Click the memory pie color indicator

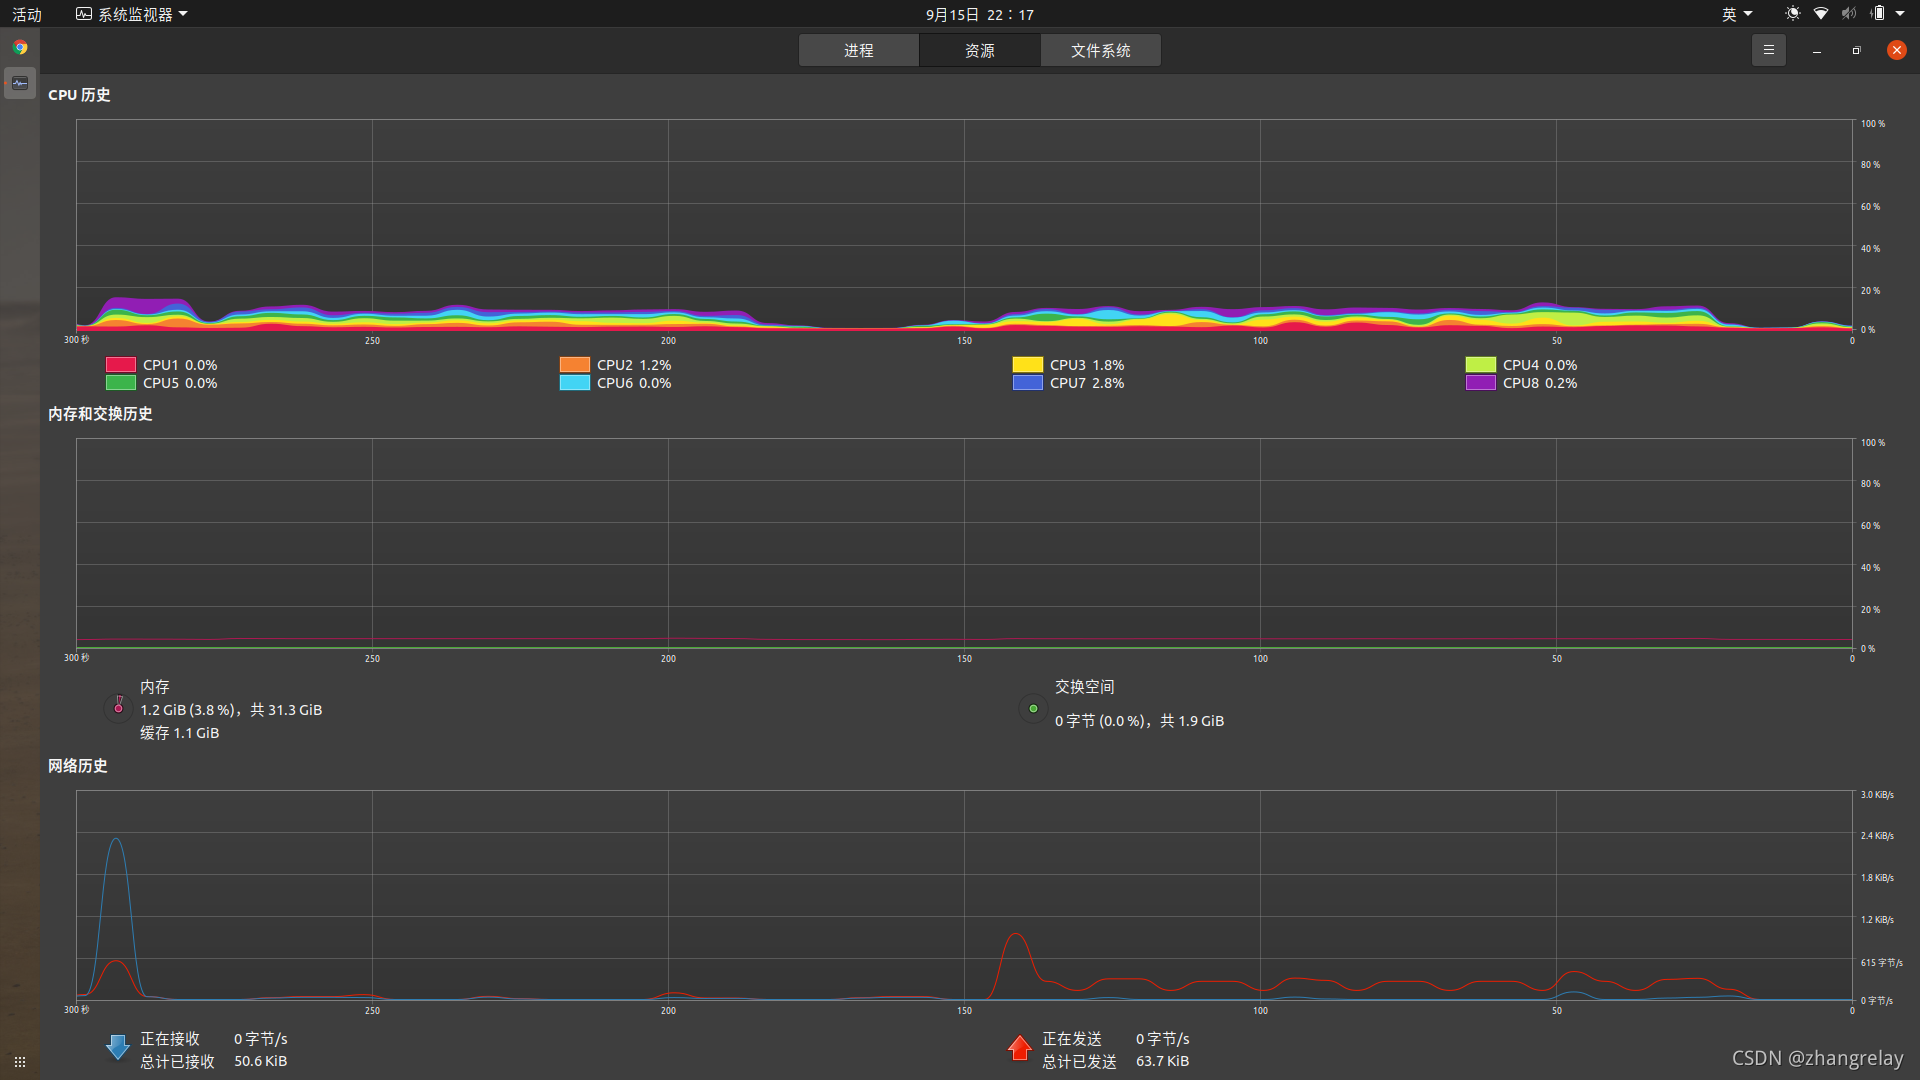click(118, 707)
